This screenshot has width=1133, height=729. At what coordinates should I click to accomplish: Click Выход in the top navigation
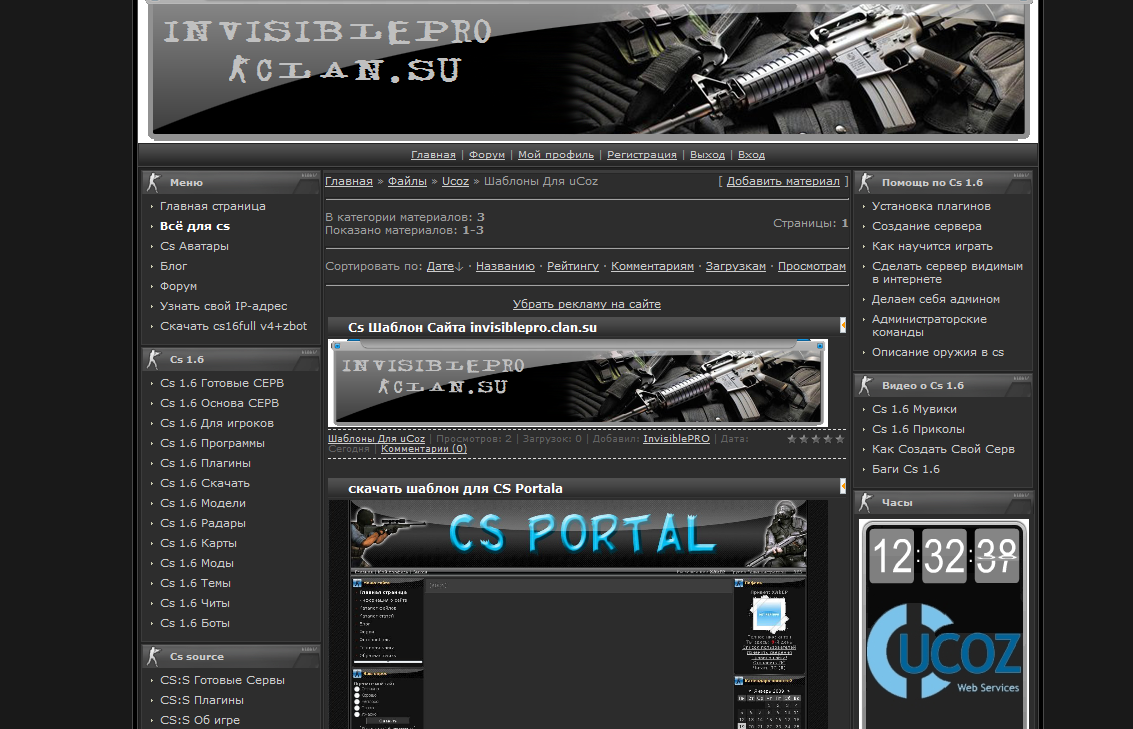707,155
